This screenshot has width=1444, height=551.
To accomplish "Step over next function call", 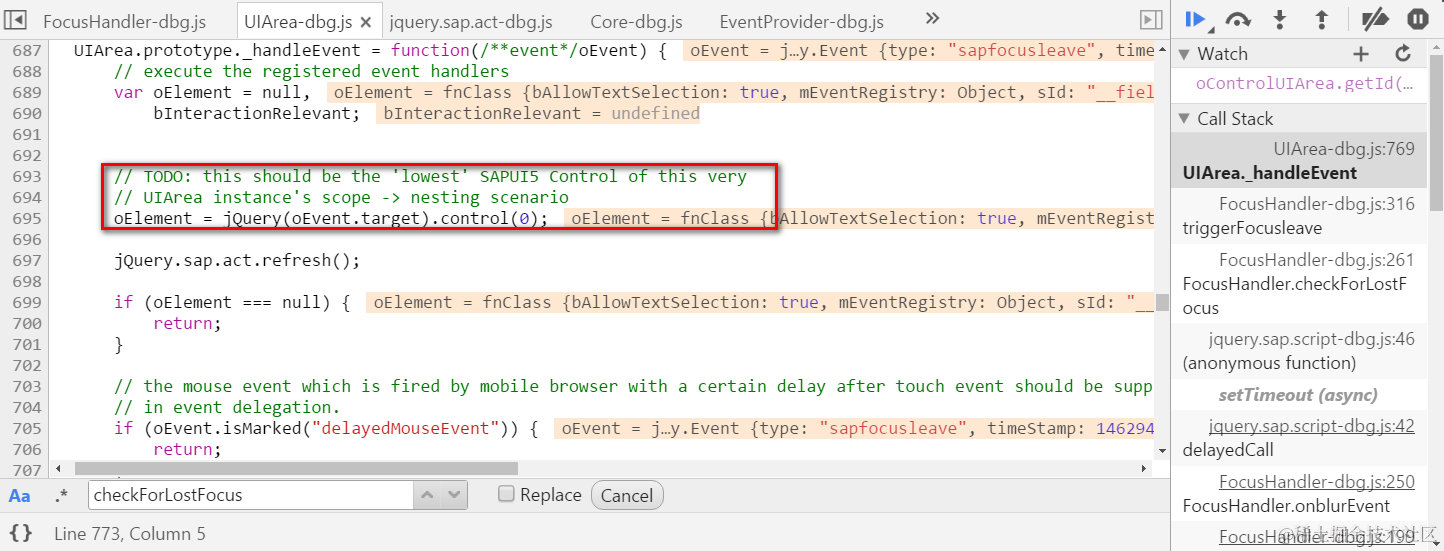I will (x=1238, y=19).
